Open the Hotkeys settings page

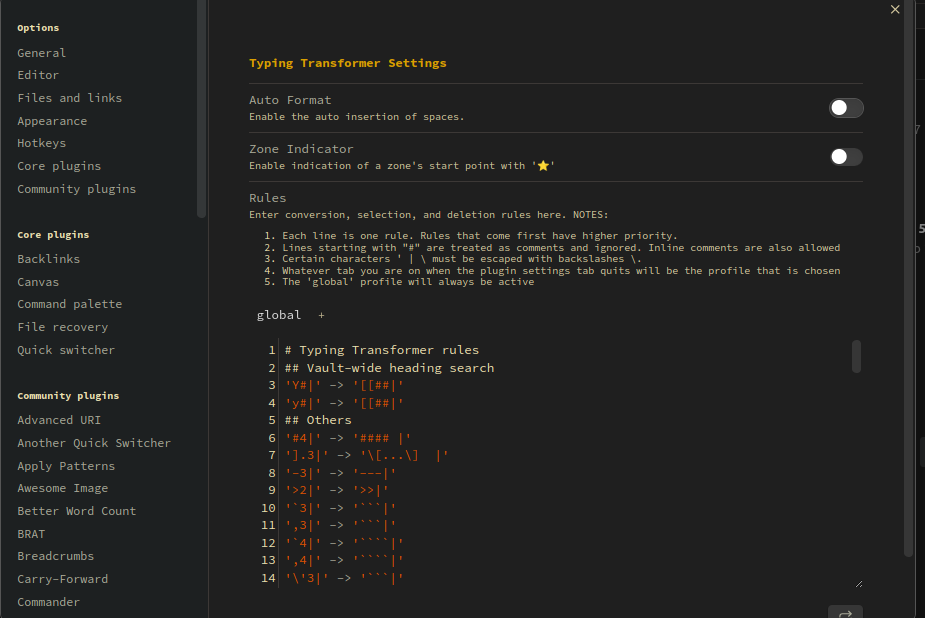point(41,142)
